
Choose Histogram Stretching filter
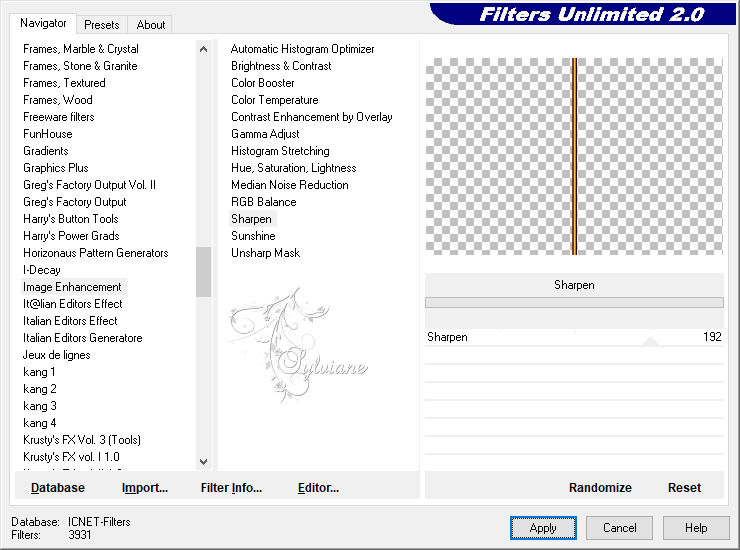(x=280, y=151)
